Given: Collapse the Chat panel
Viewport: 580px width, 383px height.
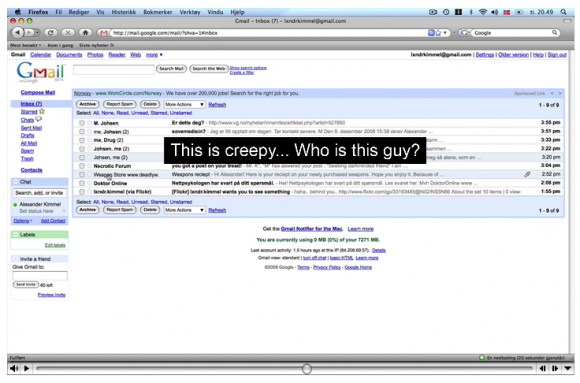Looking at the screenshot, I should click(16, 182).
